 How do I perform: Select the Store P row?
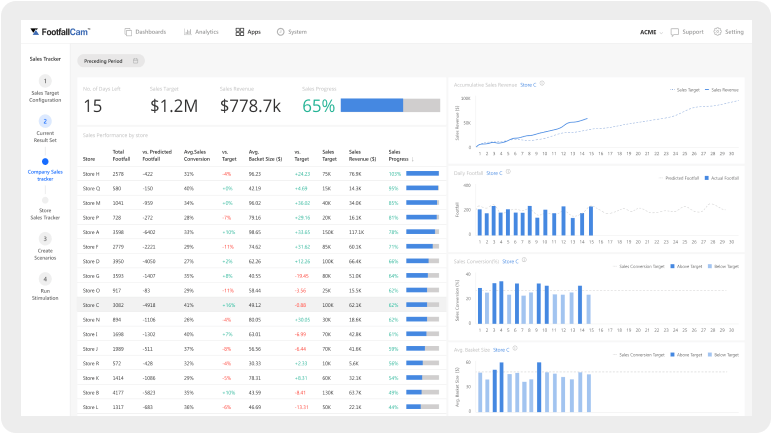(261, 218)
